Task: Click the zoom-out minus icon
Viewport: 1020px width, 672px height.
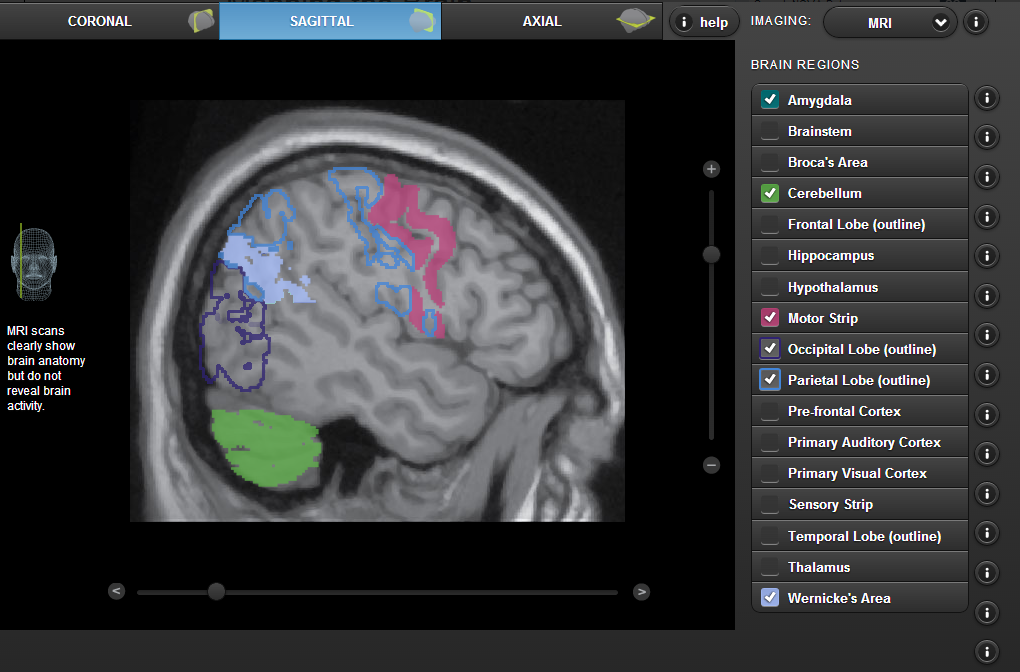Action: pos(711,465)
